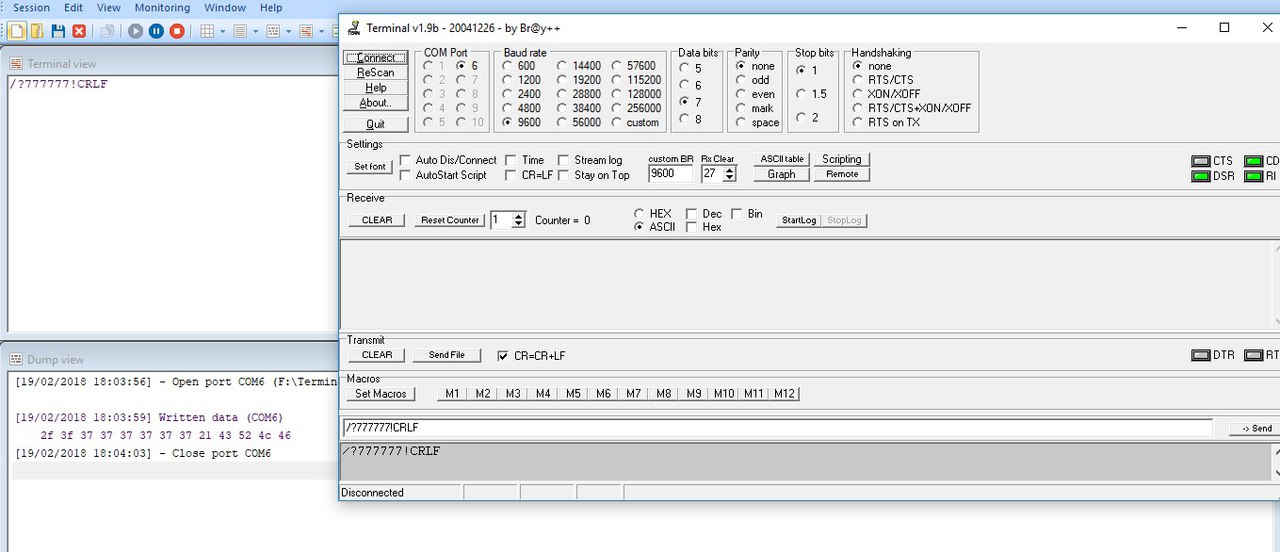
Task: Increase the Rx Clear stepper value
Action: 729,169
